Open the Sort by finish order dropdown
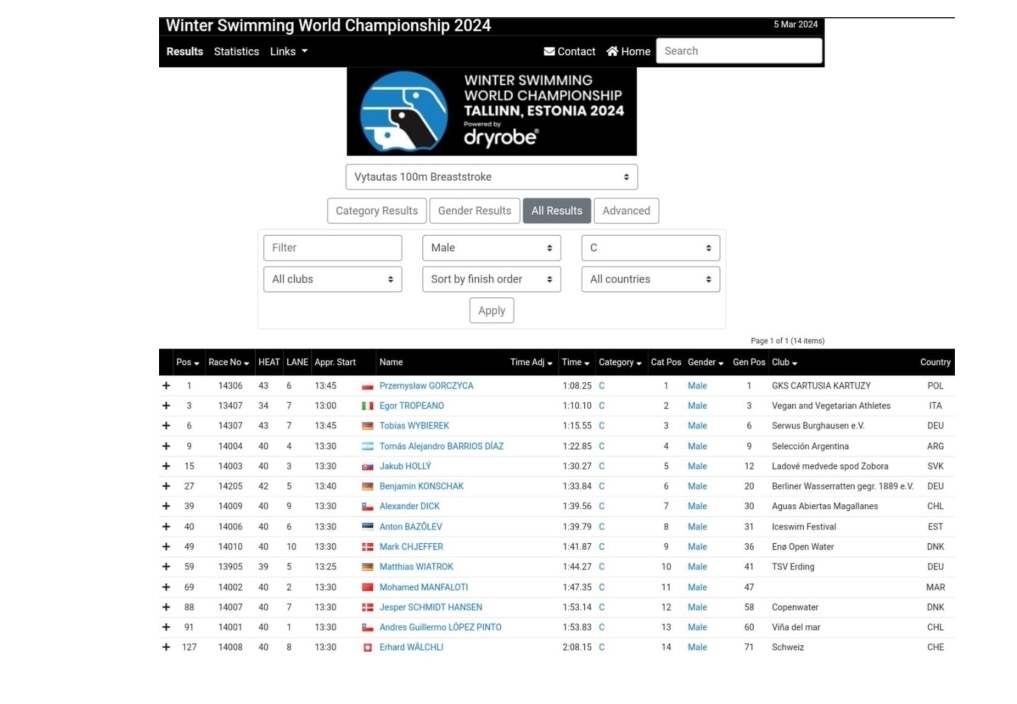 (x=491, y=279)
